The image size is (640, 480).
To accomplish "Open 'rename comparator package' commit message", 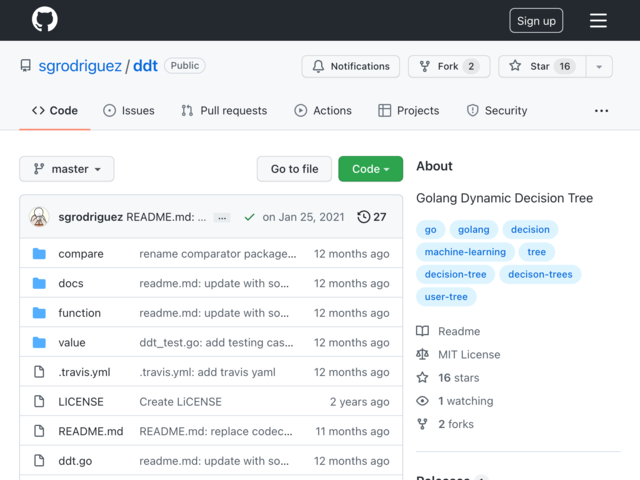I will (x=218, y=253).
